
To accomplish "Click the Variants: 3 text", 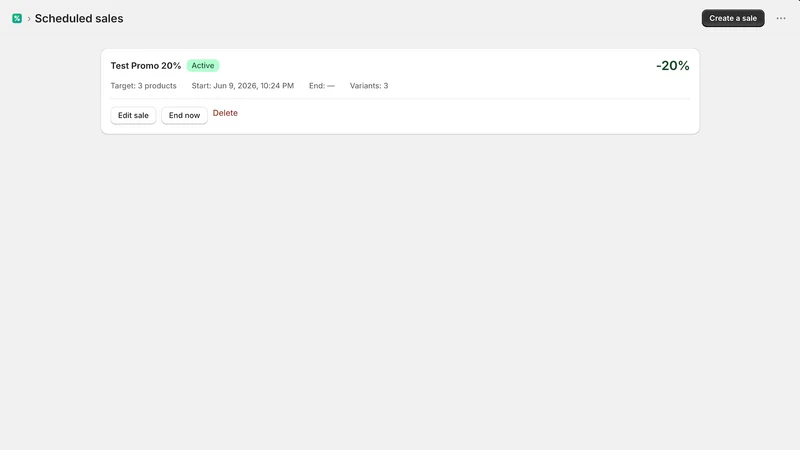I will 369,86.
